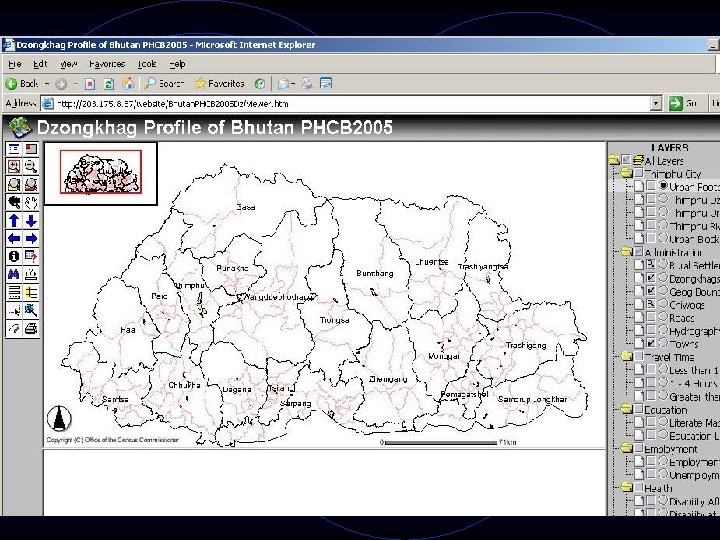Viewport: 720px width, 540px height.
Task: Open the Set Units tool
Action: [14, 292]
